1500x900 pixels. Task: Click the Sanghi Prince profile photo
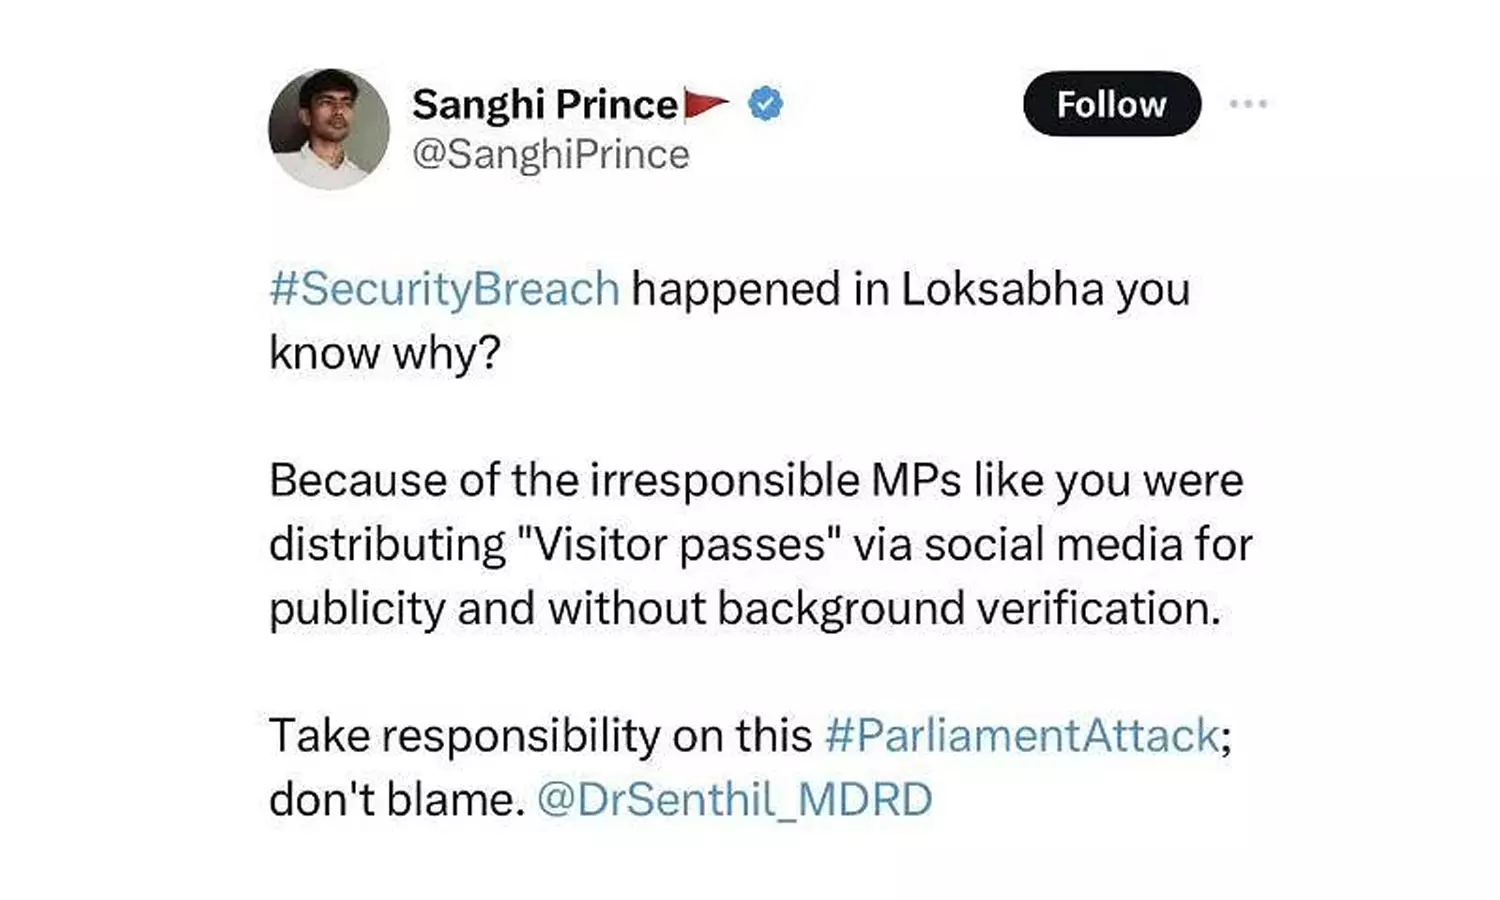328,129
